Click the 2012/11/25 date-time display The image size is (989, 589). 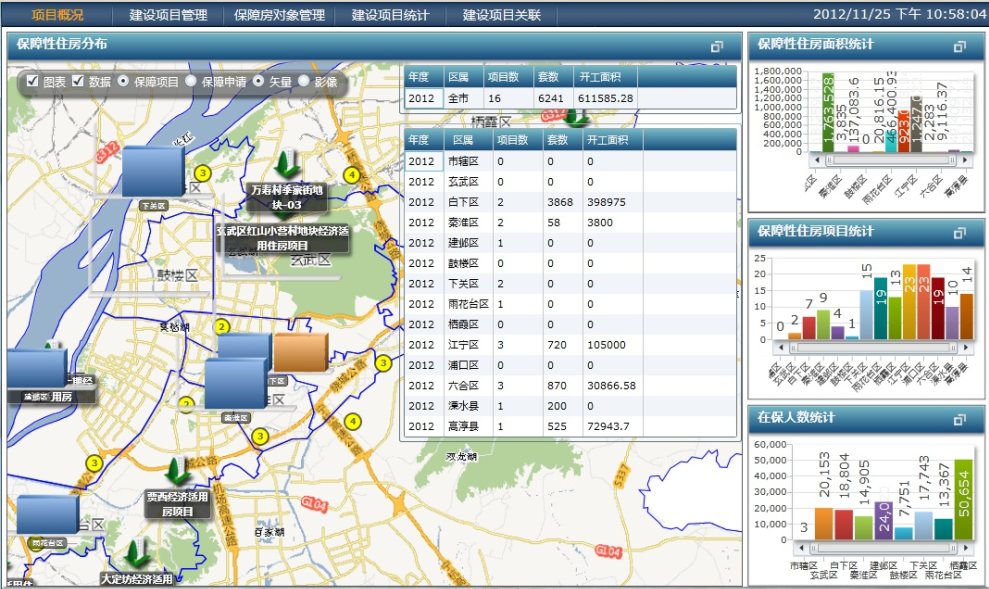[899, 15]
